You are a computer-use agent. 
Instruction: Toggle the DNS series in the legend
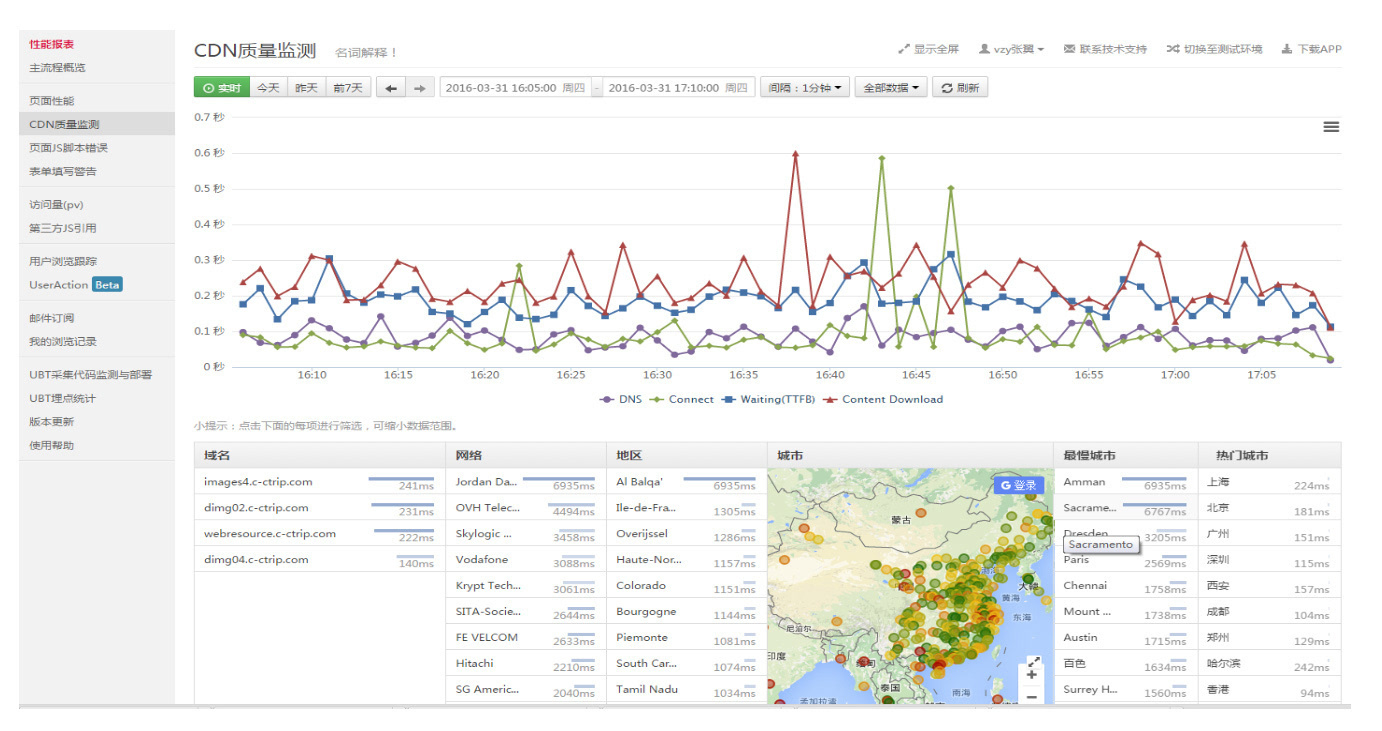pyautogui.click(x=621, y=399)
